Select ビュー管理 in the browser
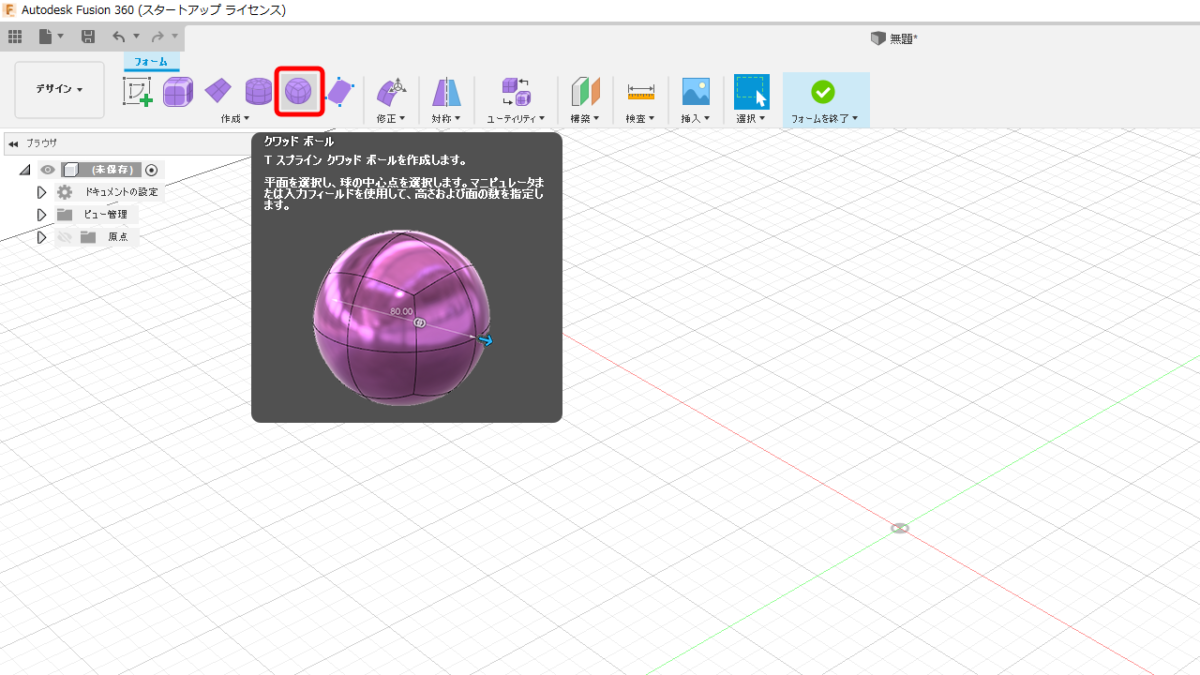The width and height of the screenshot is (1200, 675). 105,214
